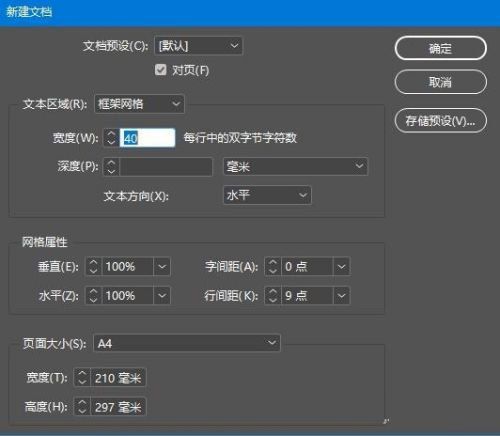Click the 宽度(W) input field
Screen dimensions: 500x436
pyautogui.click(x=147, y=137)
